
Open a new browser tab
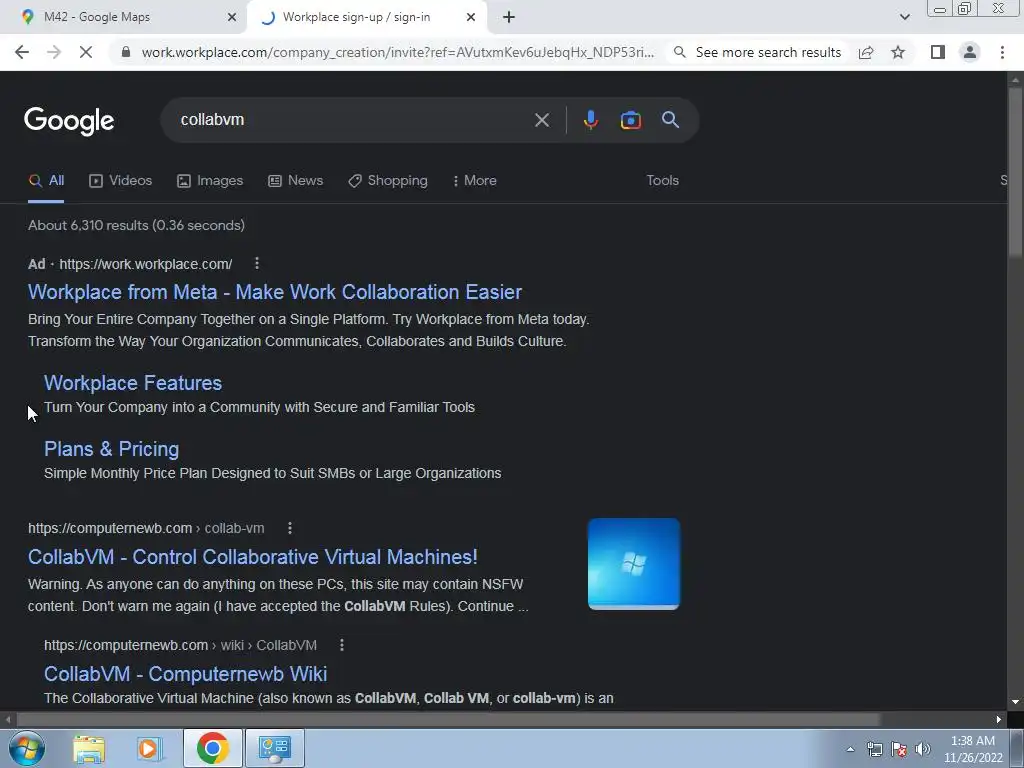tap(509, 17)
